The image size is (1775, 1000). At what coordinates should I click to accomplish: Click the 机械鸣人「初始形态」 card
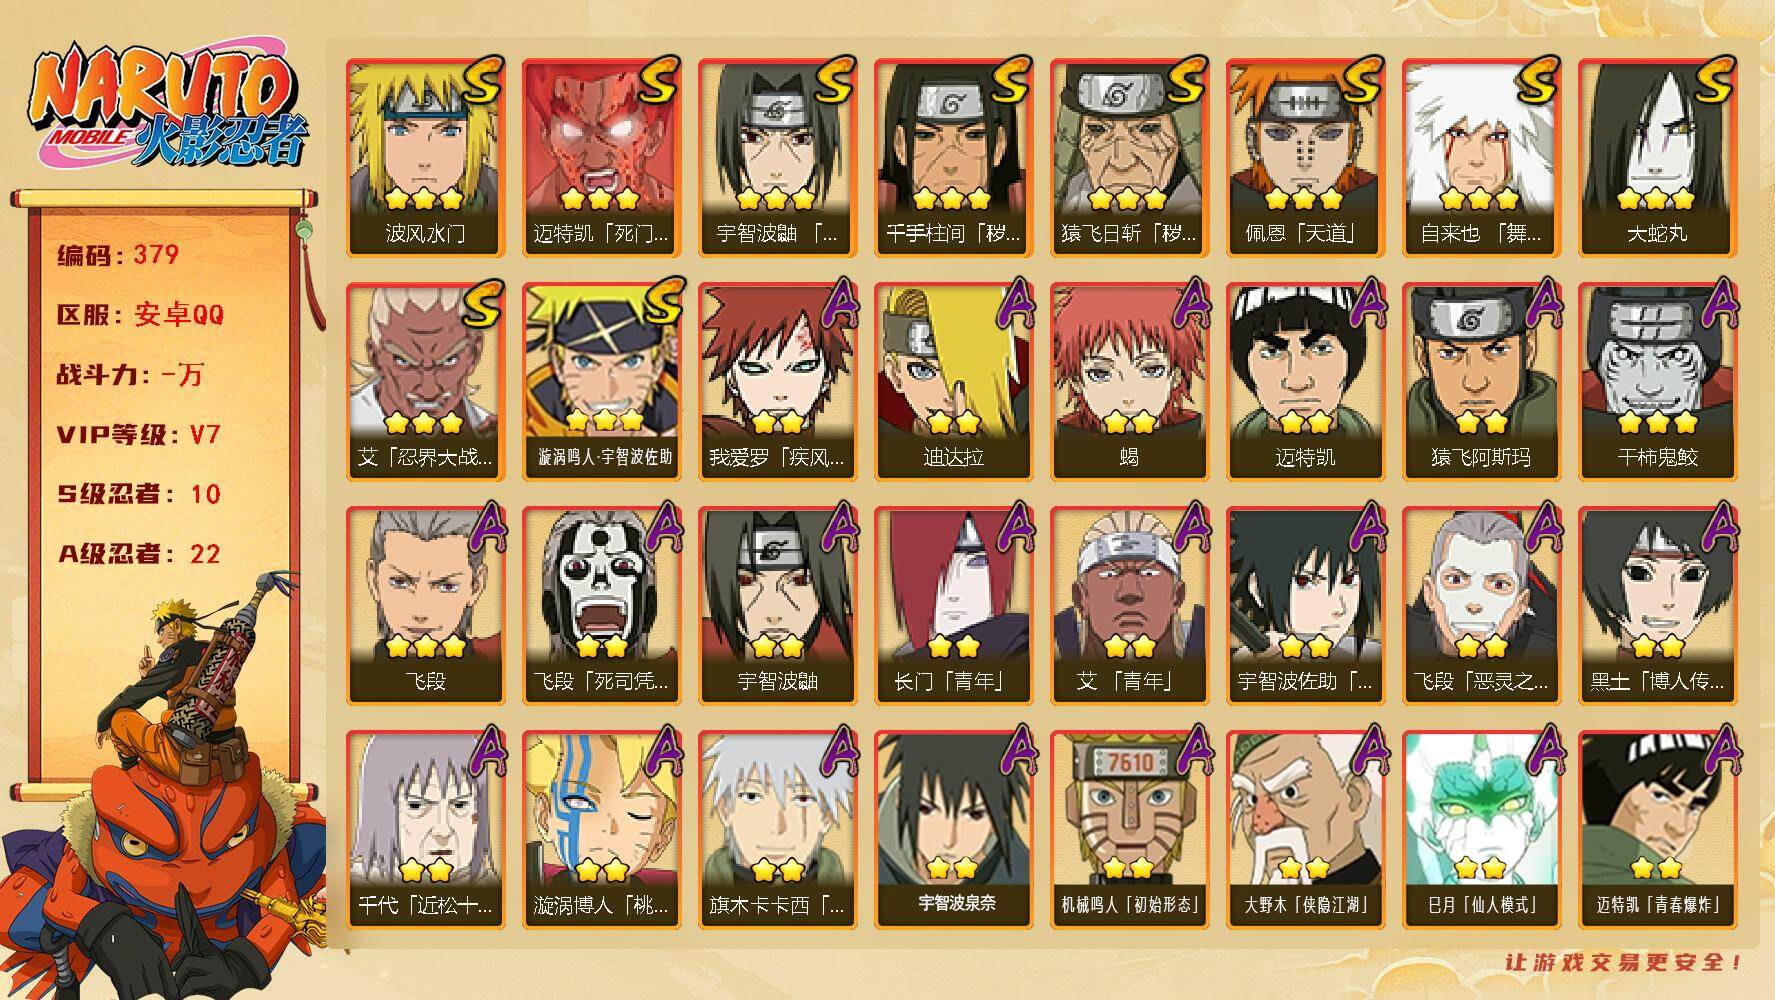point(1130,830)
